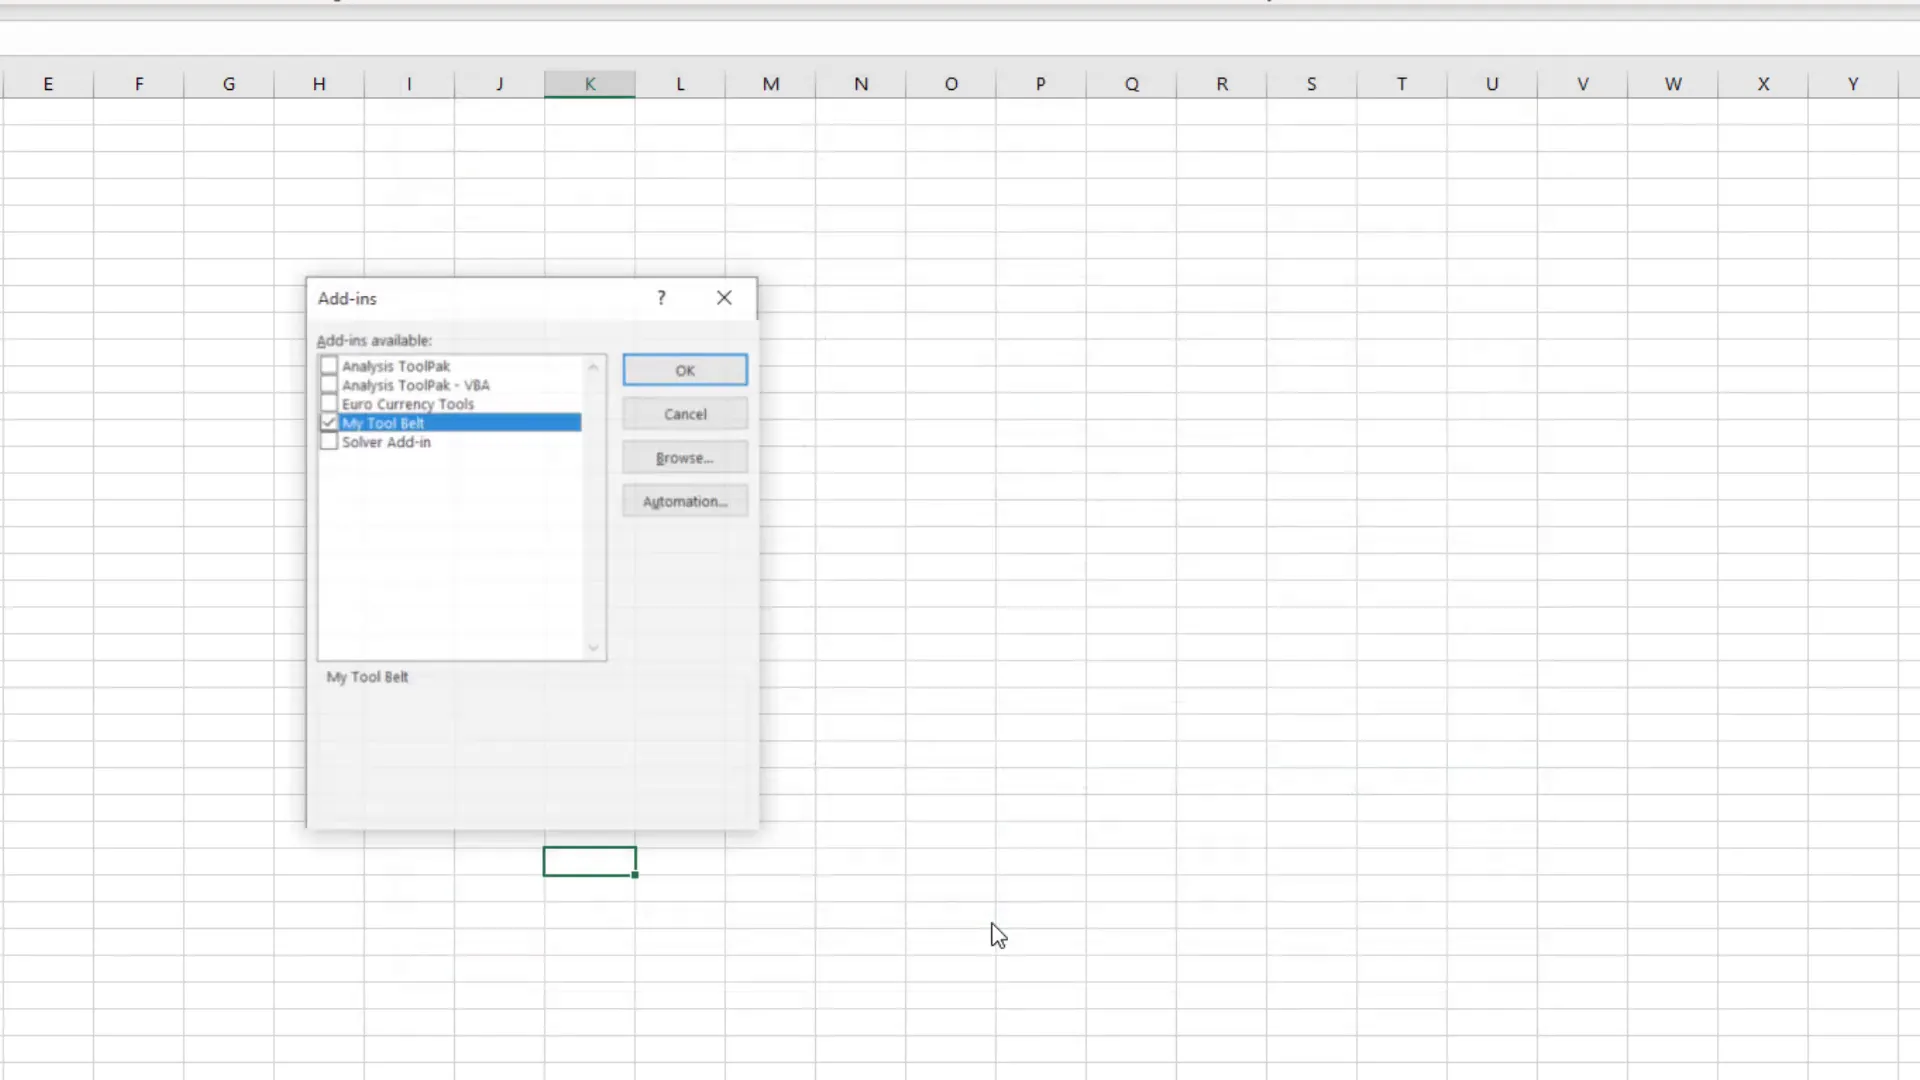Select column K header

590,84
